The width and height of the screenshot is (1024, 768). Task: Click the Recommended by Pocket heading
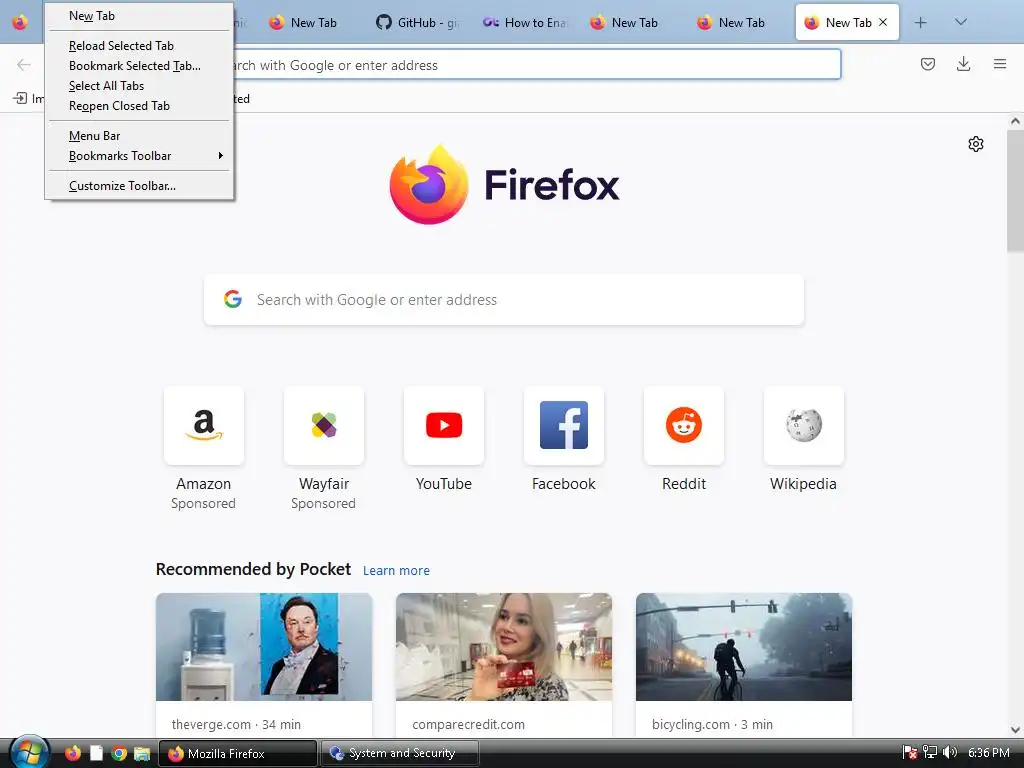pos(253,569)
